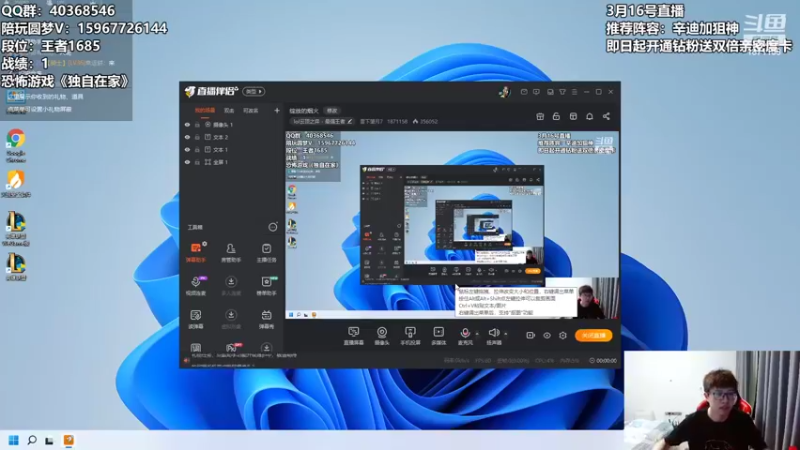The width and height of the screenshot is (800, 450).
Task: Open the mail envelope icon in title bar
Action: point(524,92)
